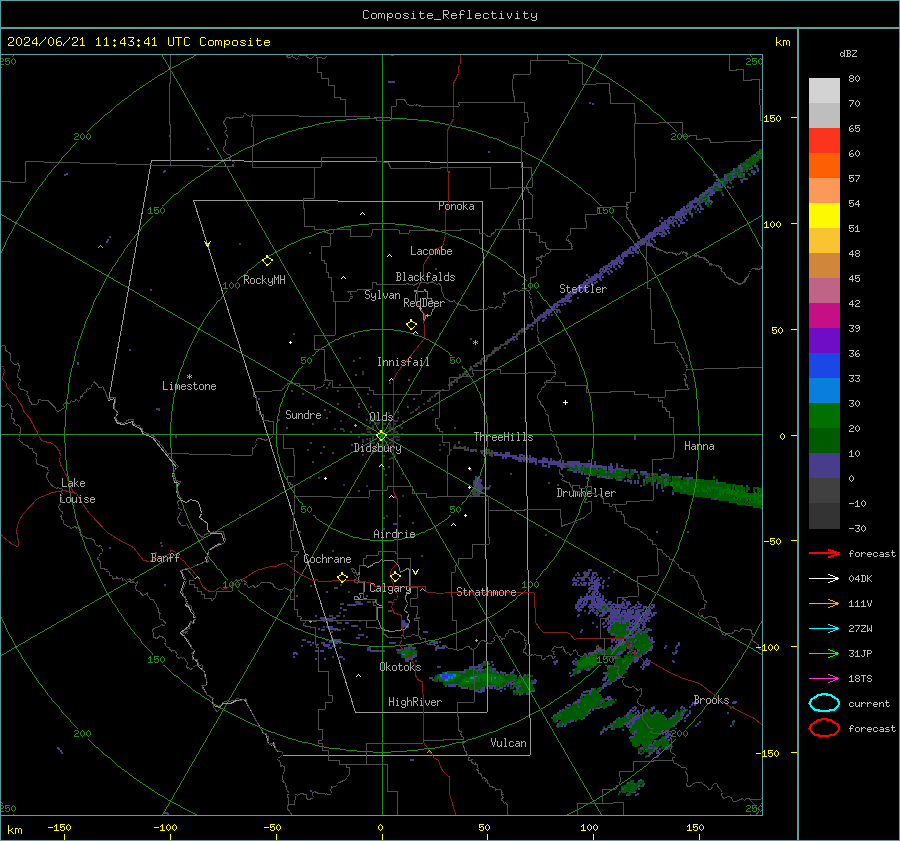Click the Stettler city label
900x841 pixels.
point(583,289)
